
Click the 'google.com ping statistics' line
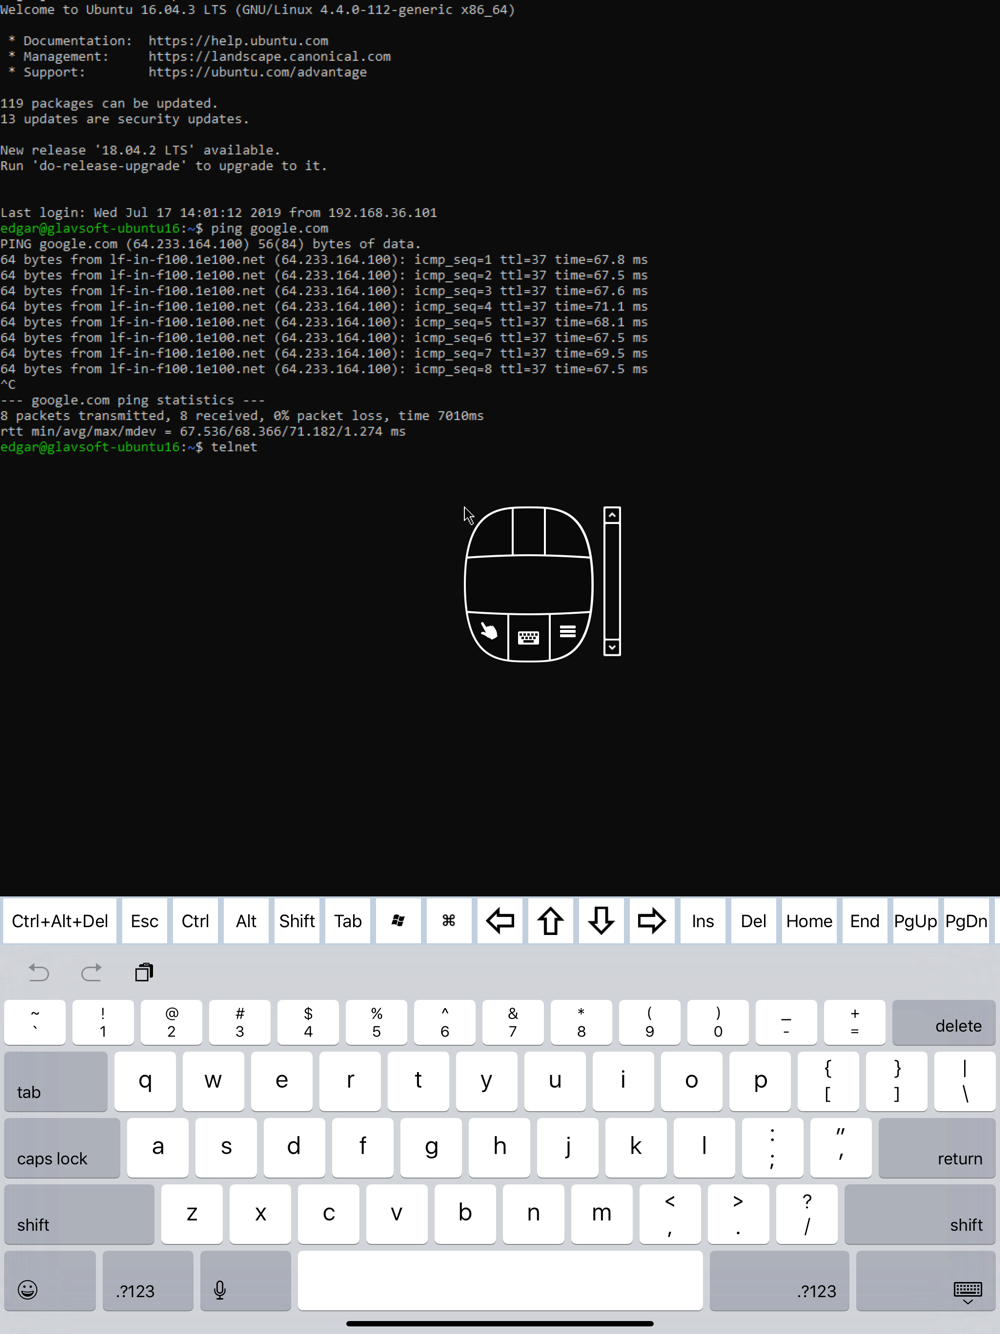point(133,400)
